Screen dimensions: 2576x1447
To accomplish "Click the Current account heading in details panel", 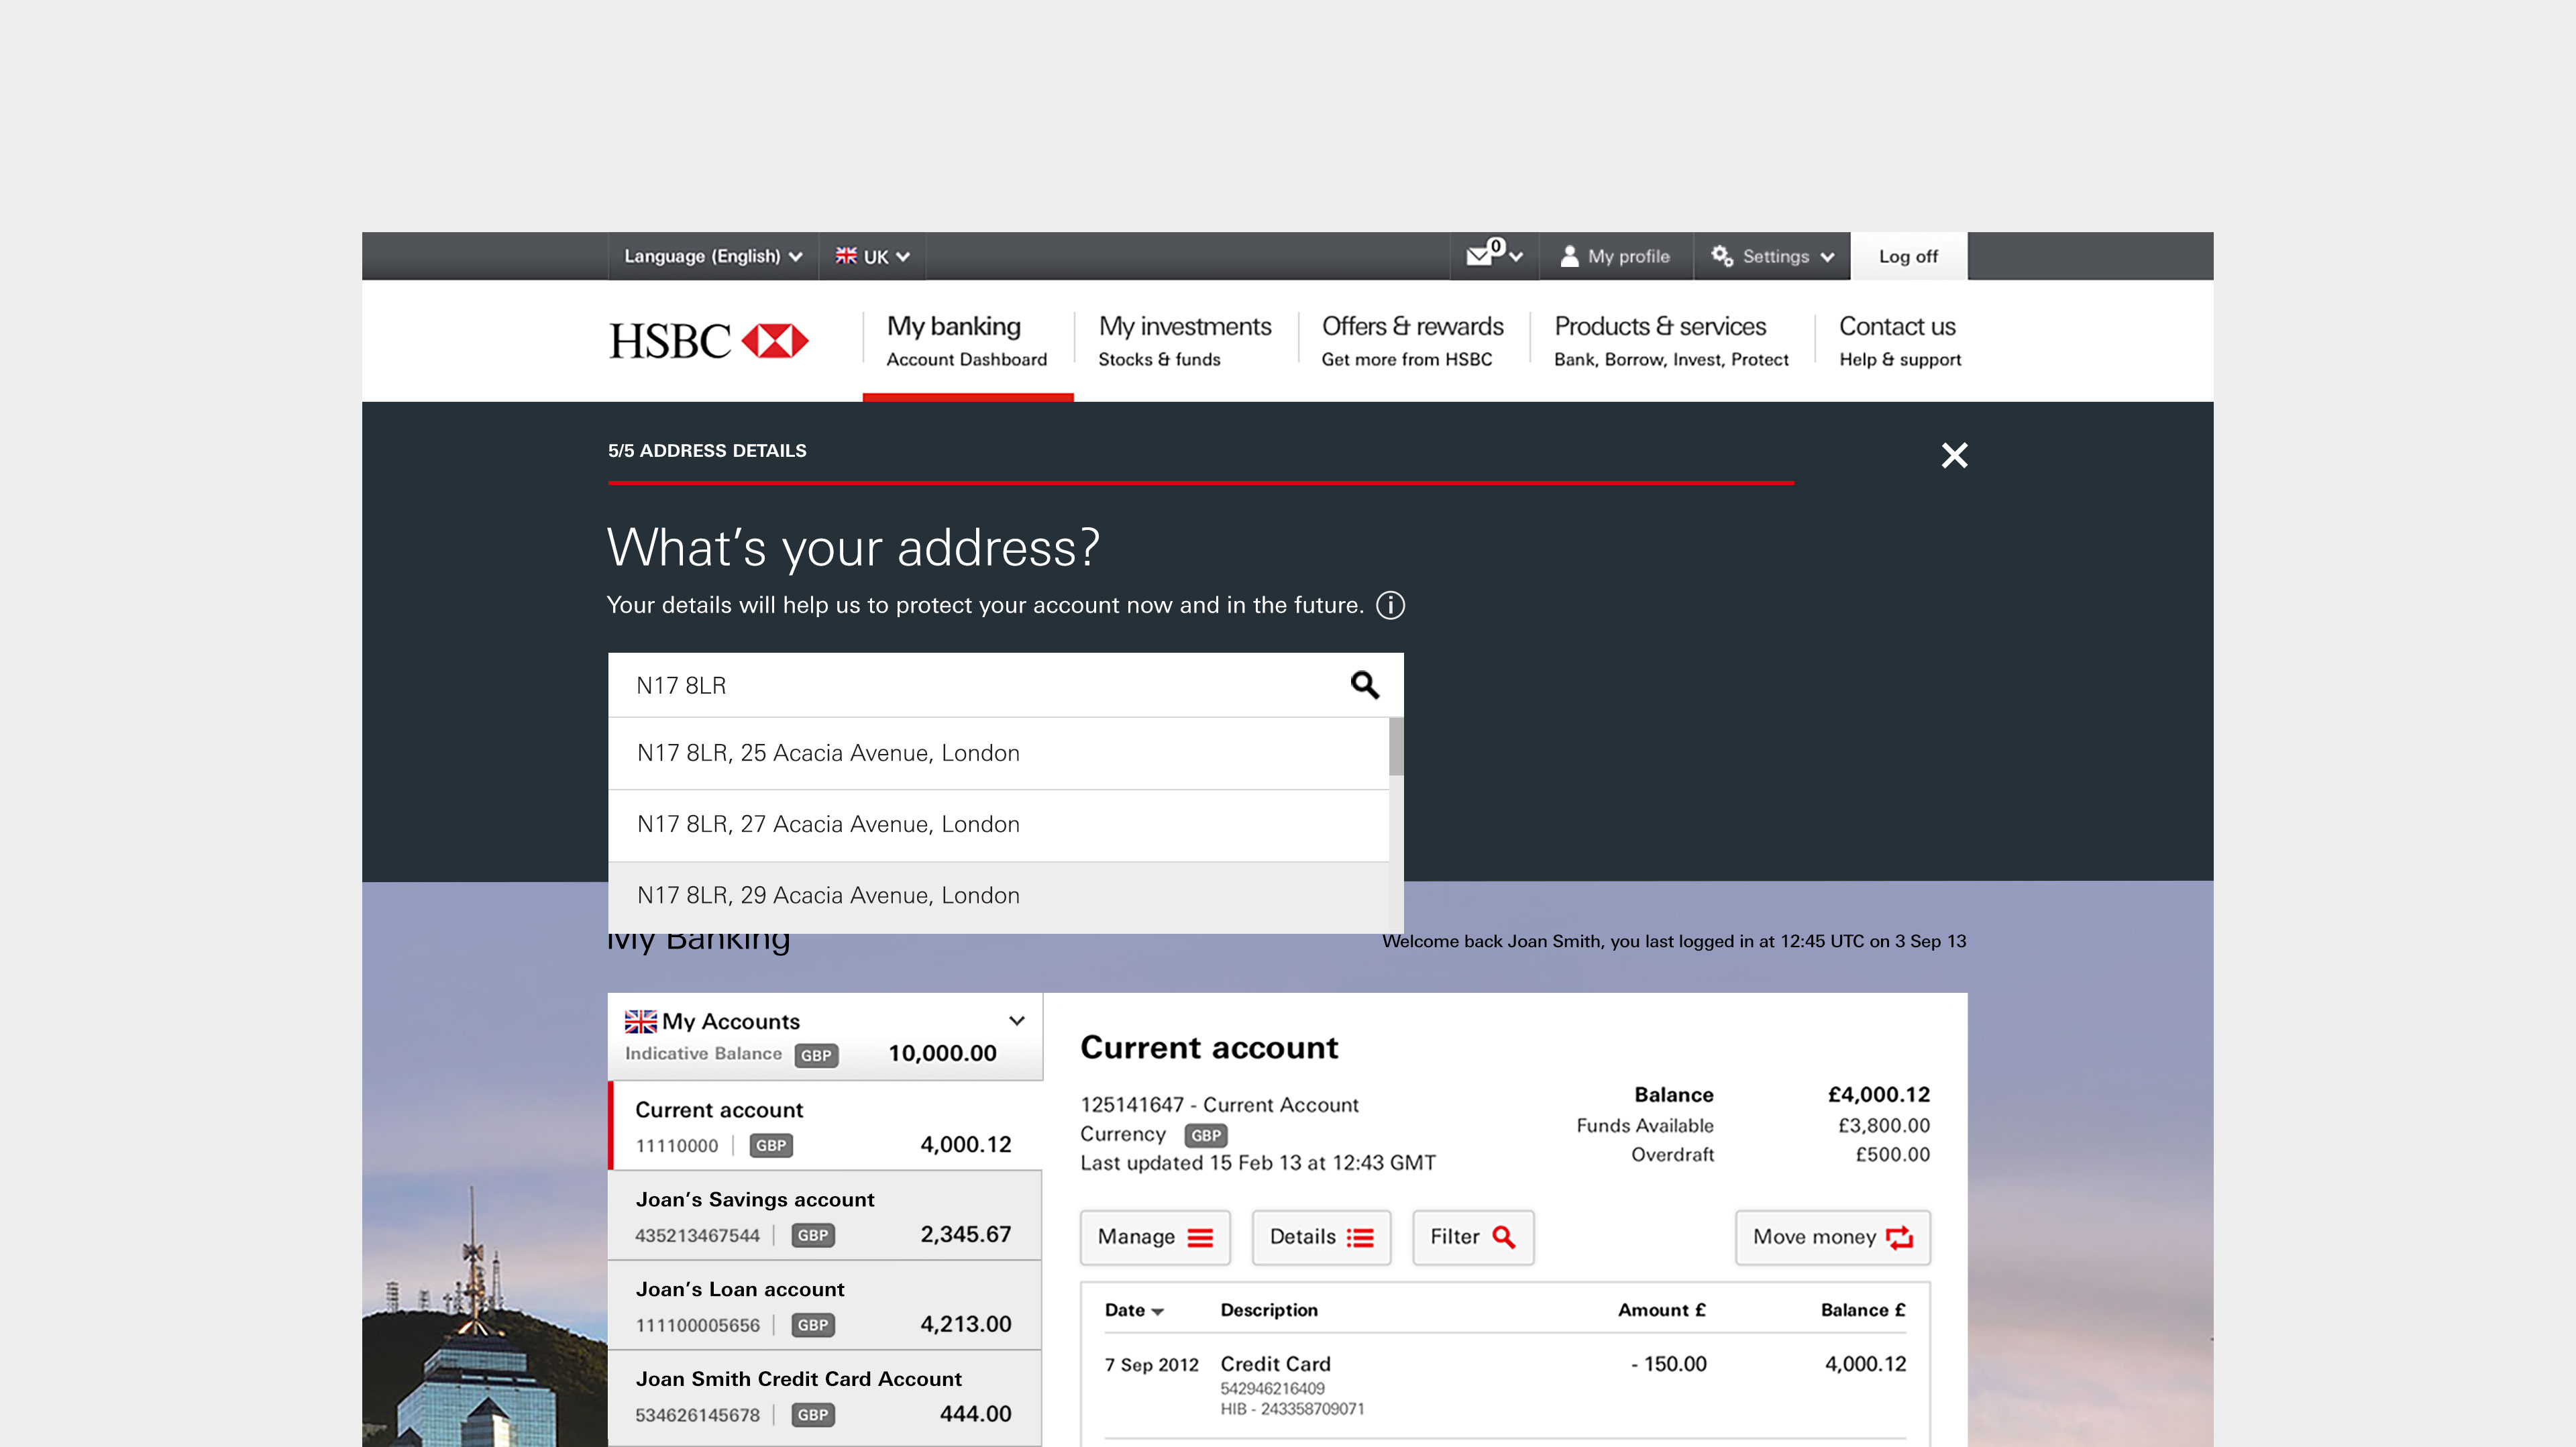I will 1209,1048.
